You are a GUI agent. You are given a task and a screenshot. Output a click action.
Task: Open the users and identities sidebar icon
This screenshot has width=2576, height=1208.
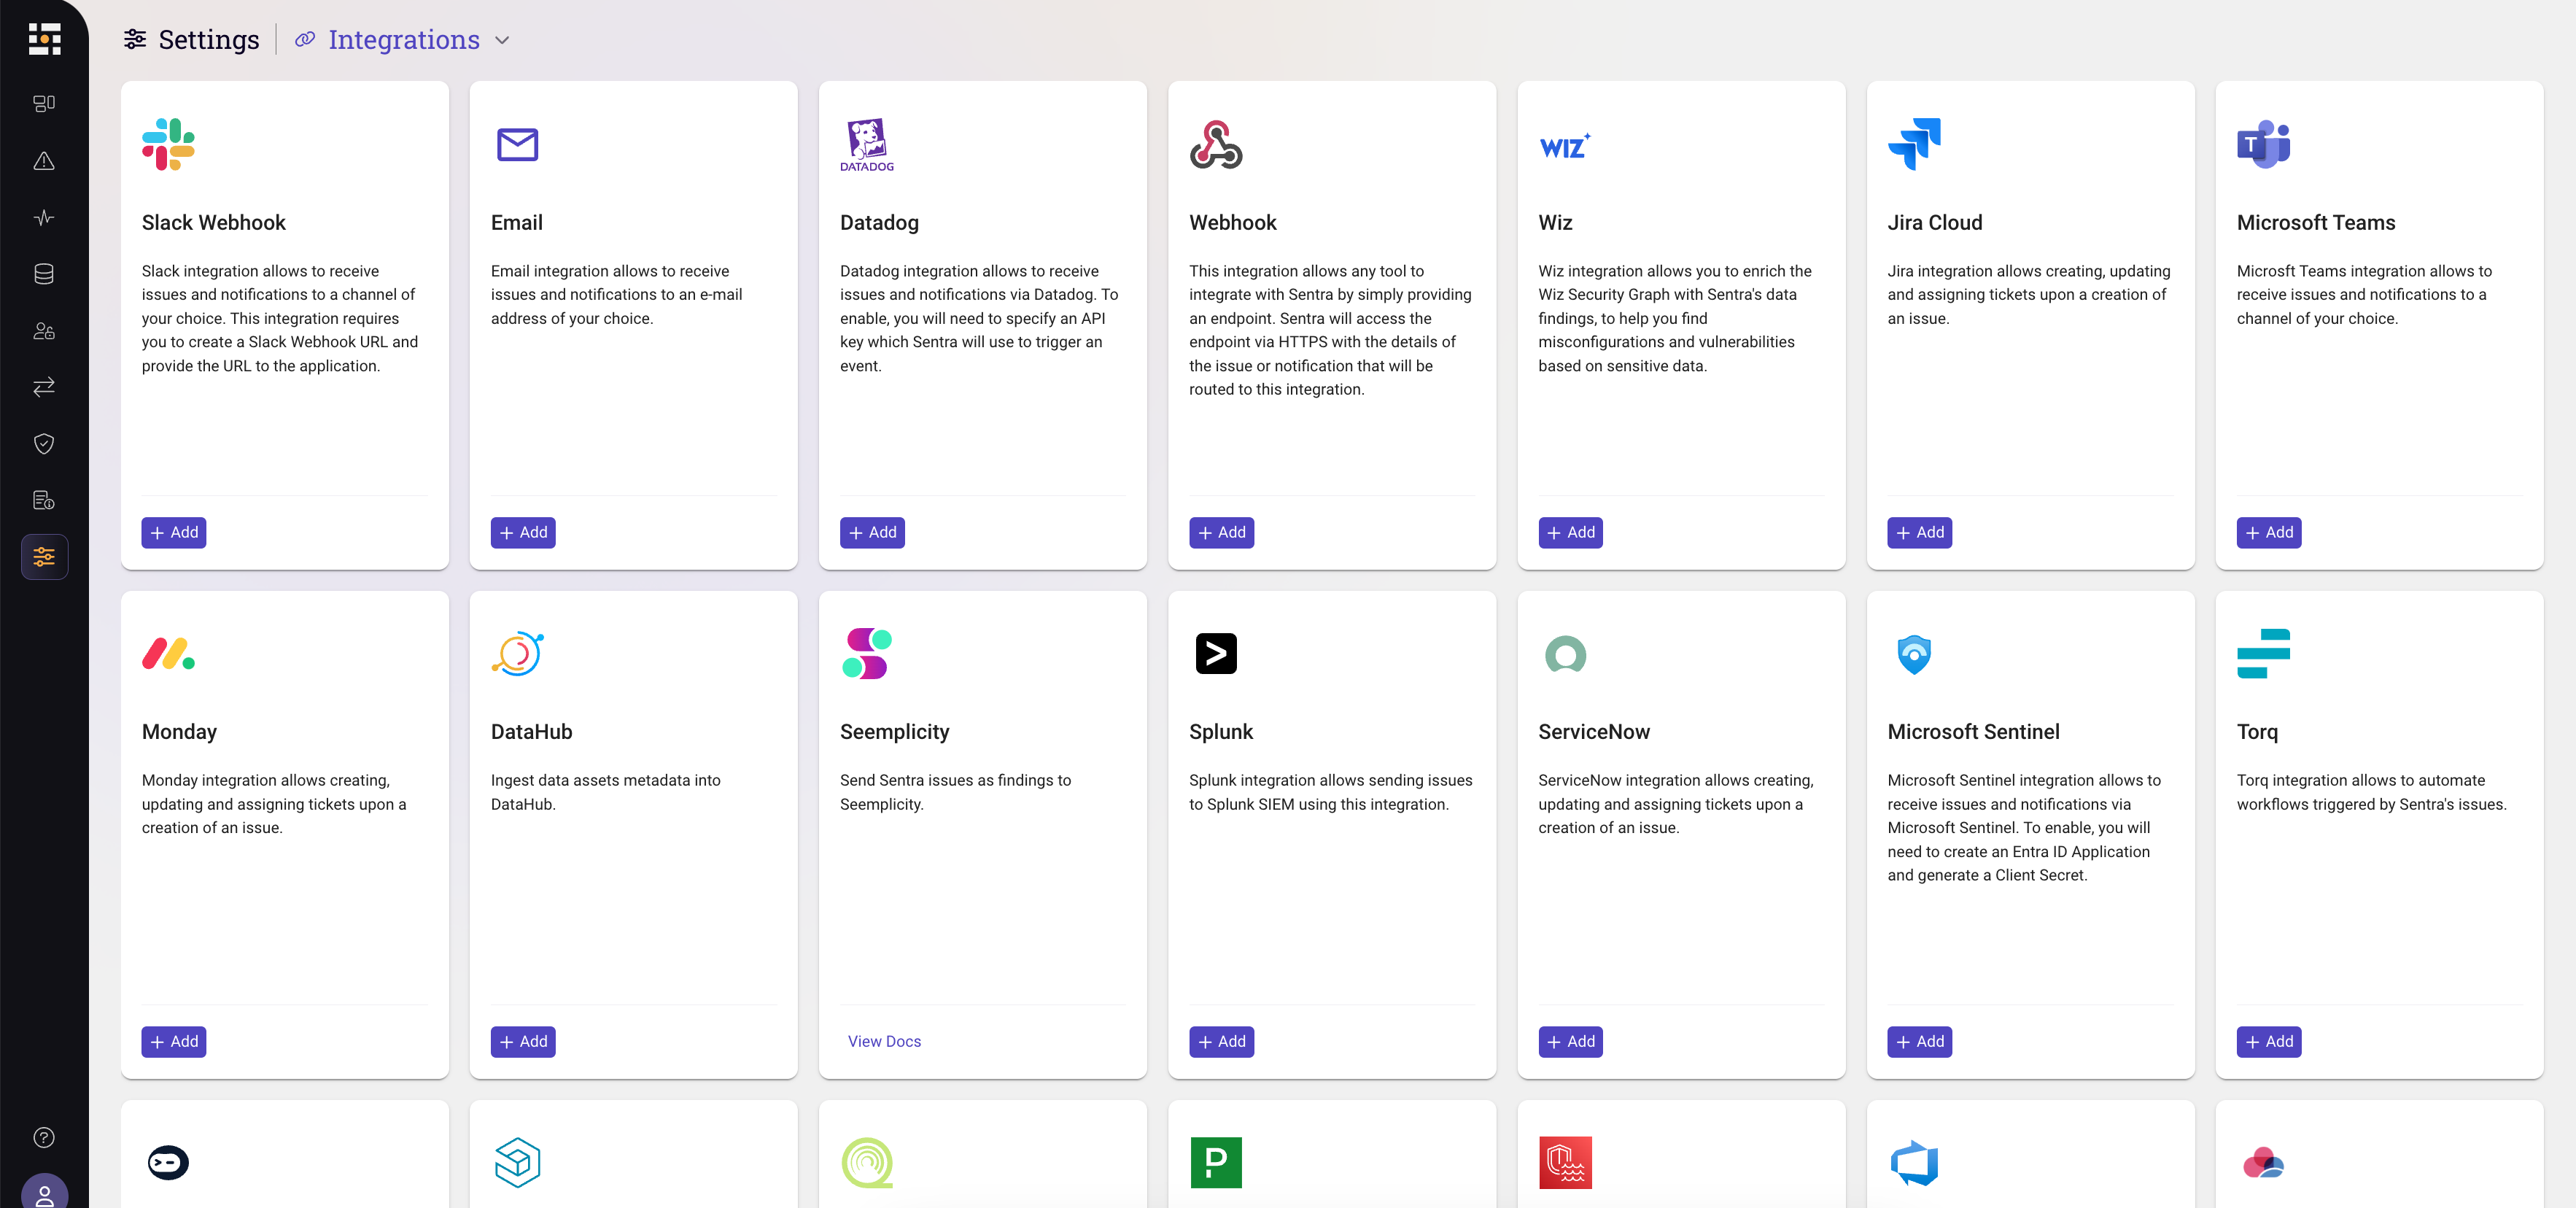pos(44,330)
